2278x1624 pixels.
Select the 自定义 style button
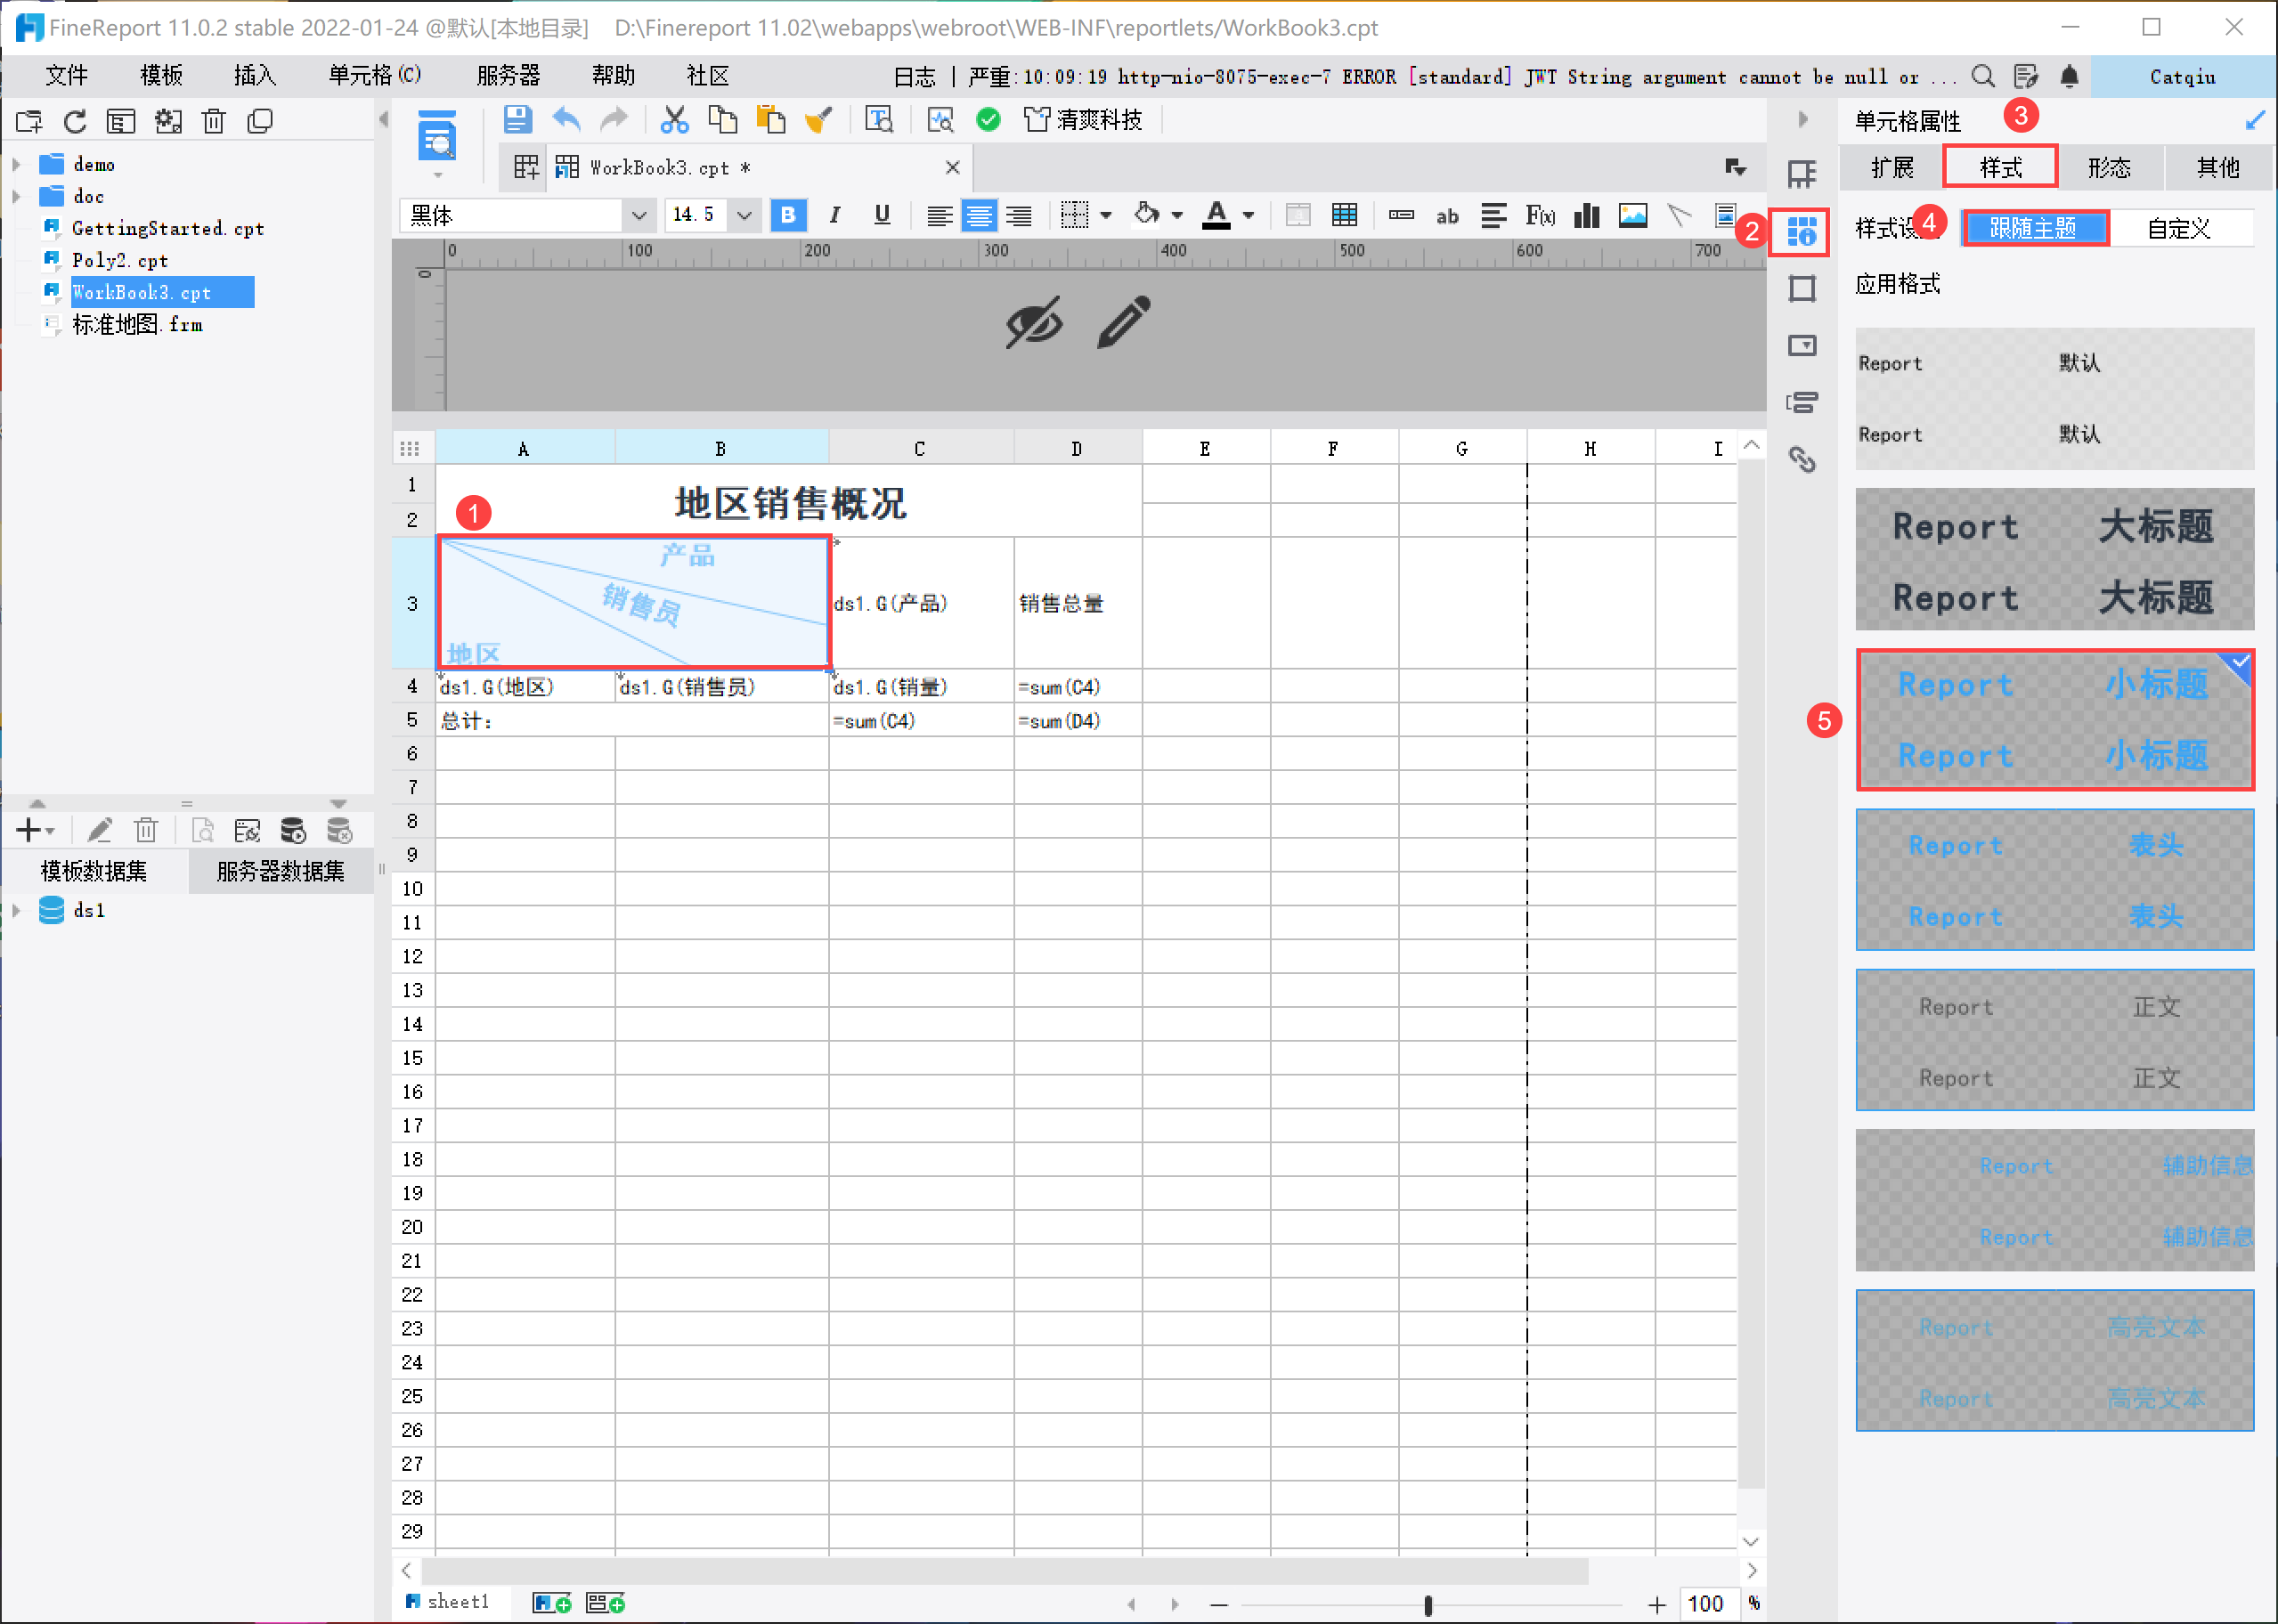click(2180, 228)
